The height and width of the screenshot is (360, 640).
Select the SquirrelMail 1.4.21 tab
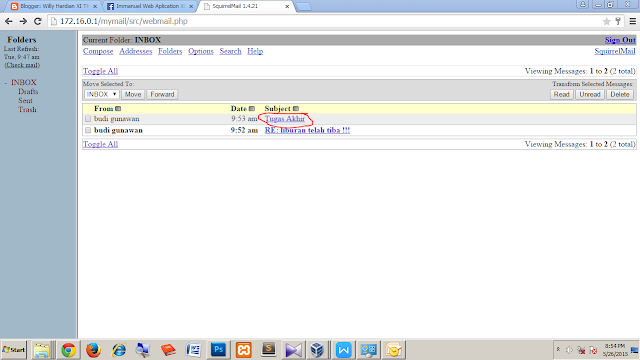coord(246,7)
